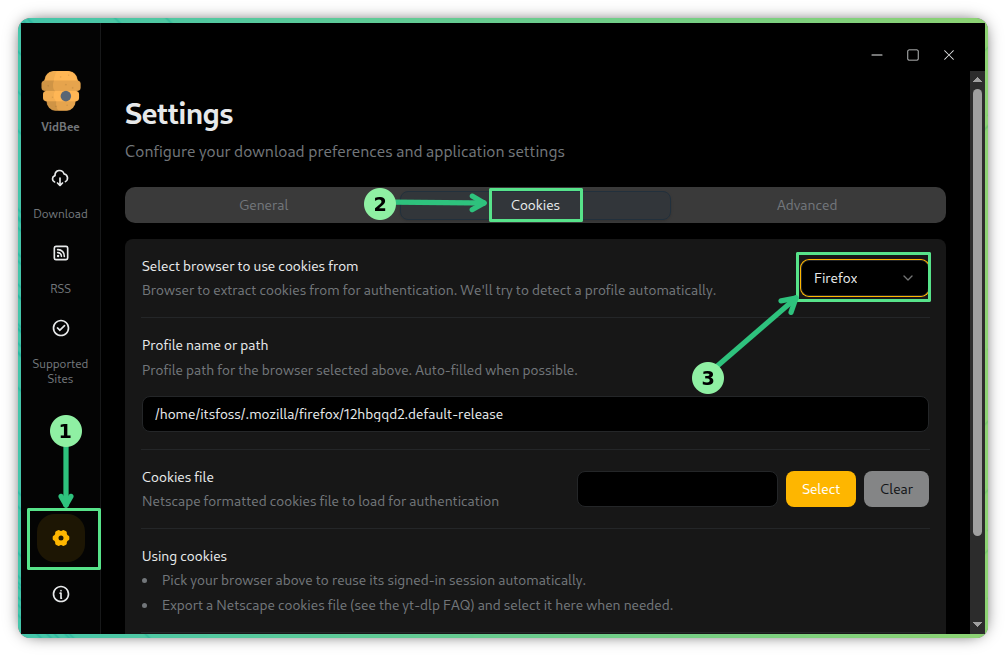The height and width of the screenshot is (656, 1006).
Task: Open the Download section icon
Action: tap(60, 179)
